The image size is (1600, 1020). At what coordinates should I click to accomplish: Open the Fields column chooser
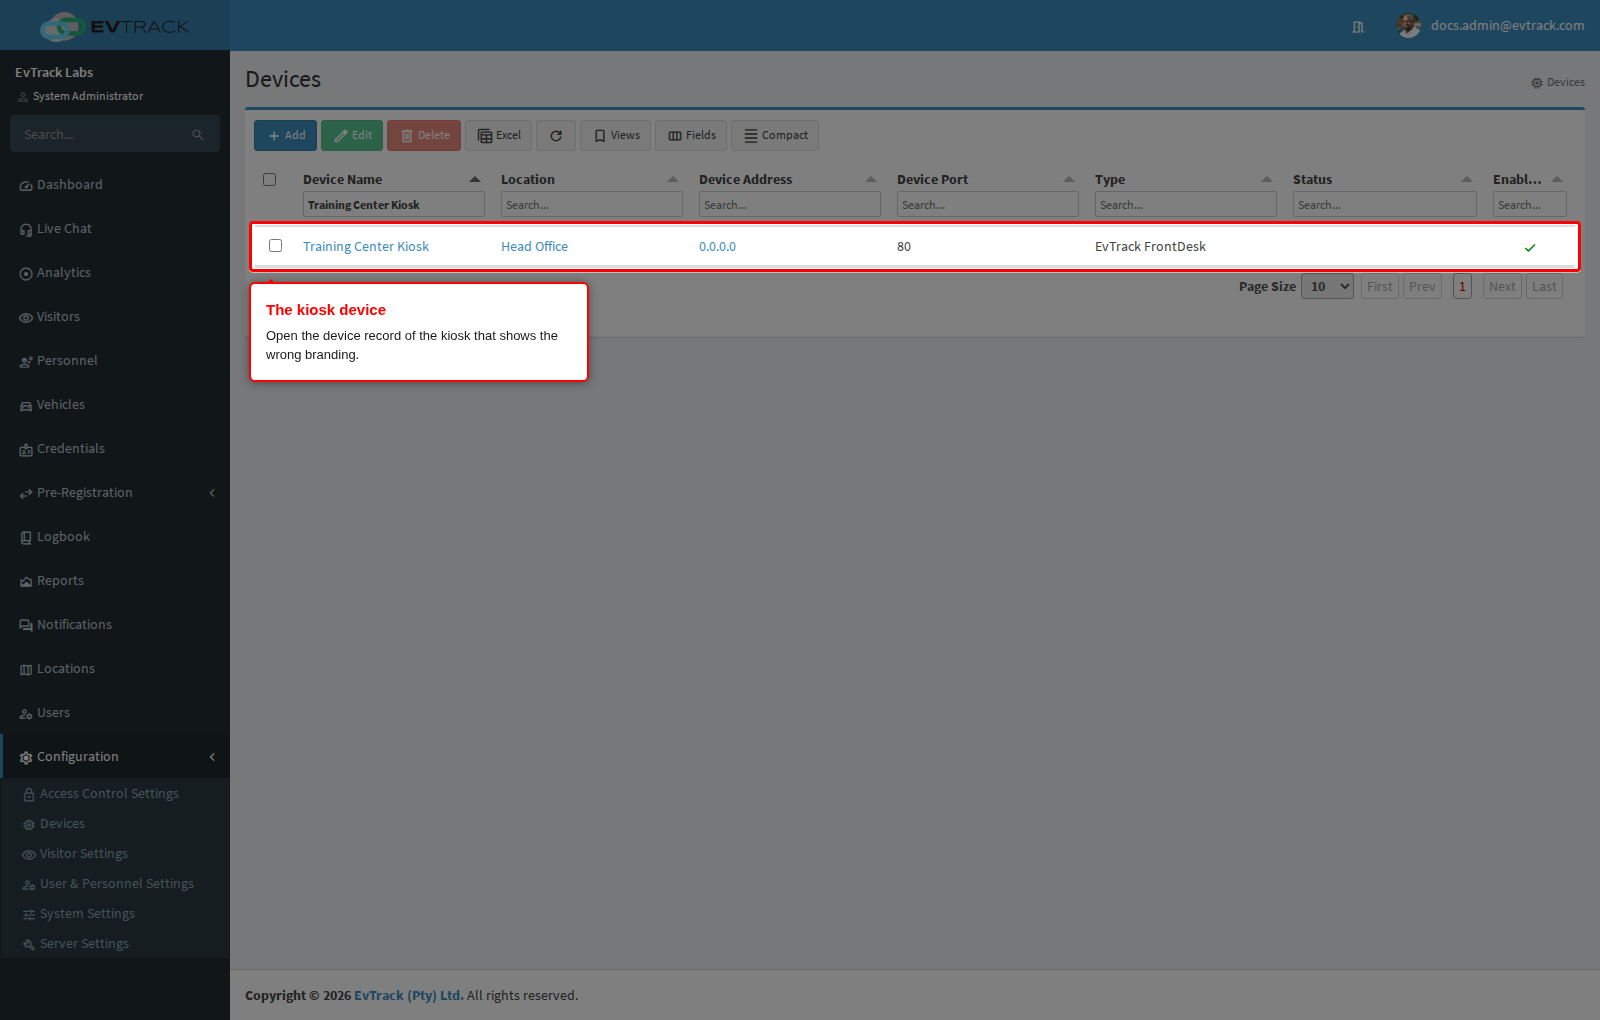click(691, 136)
